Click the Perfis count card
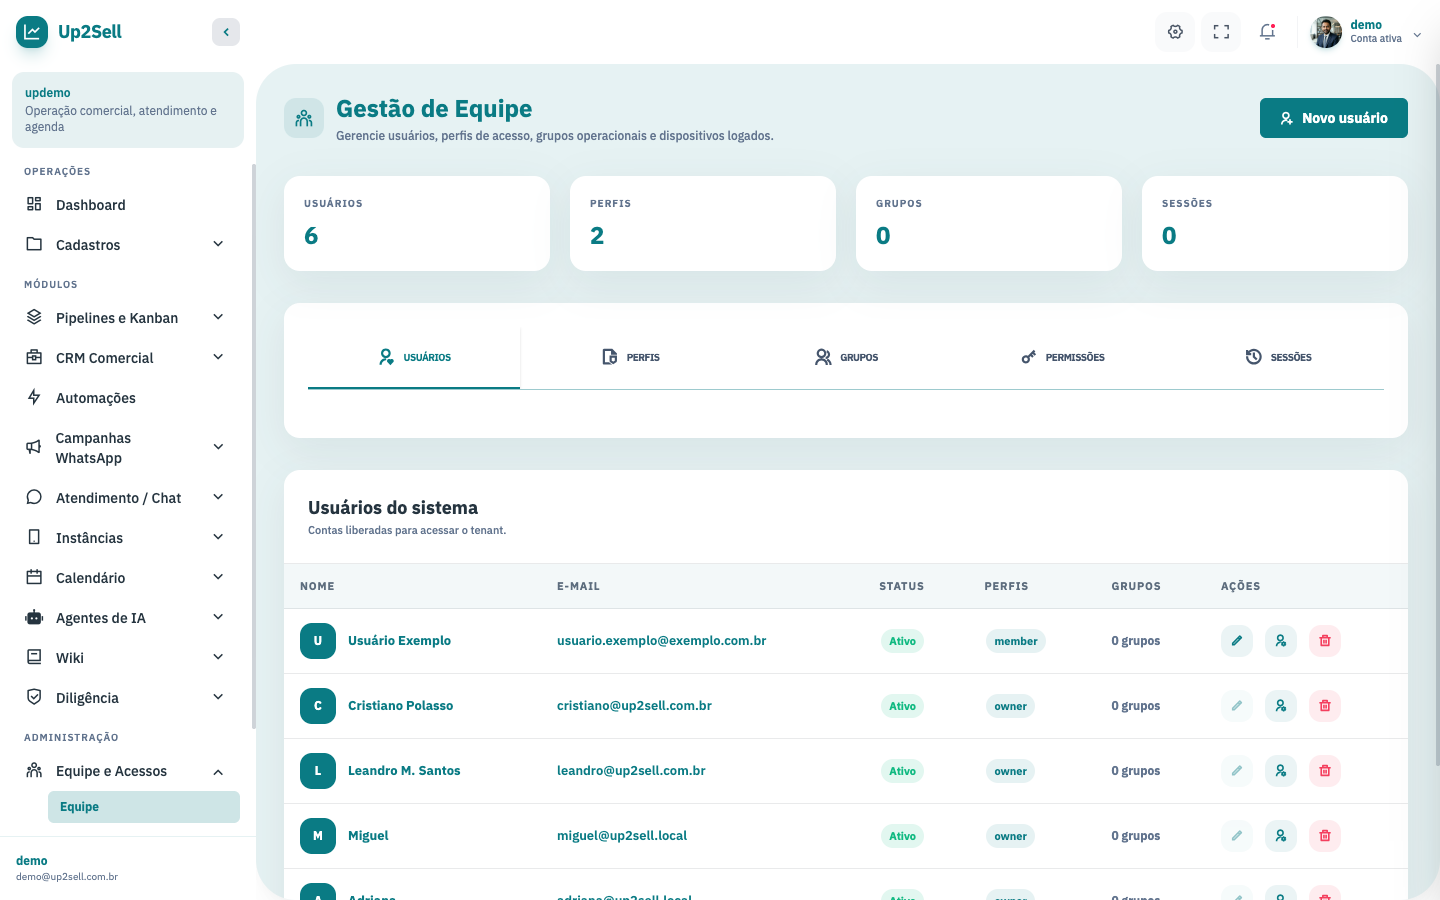 tap(703, 223)
